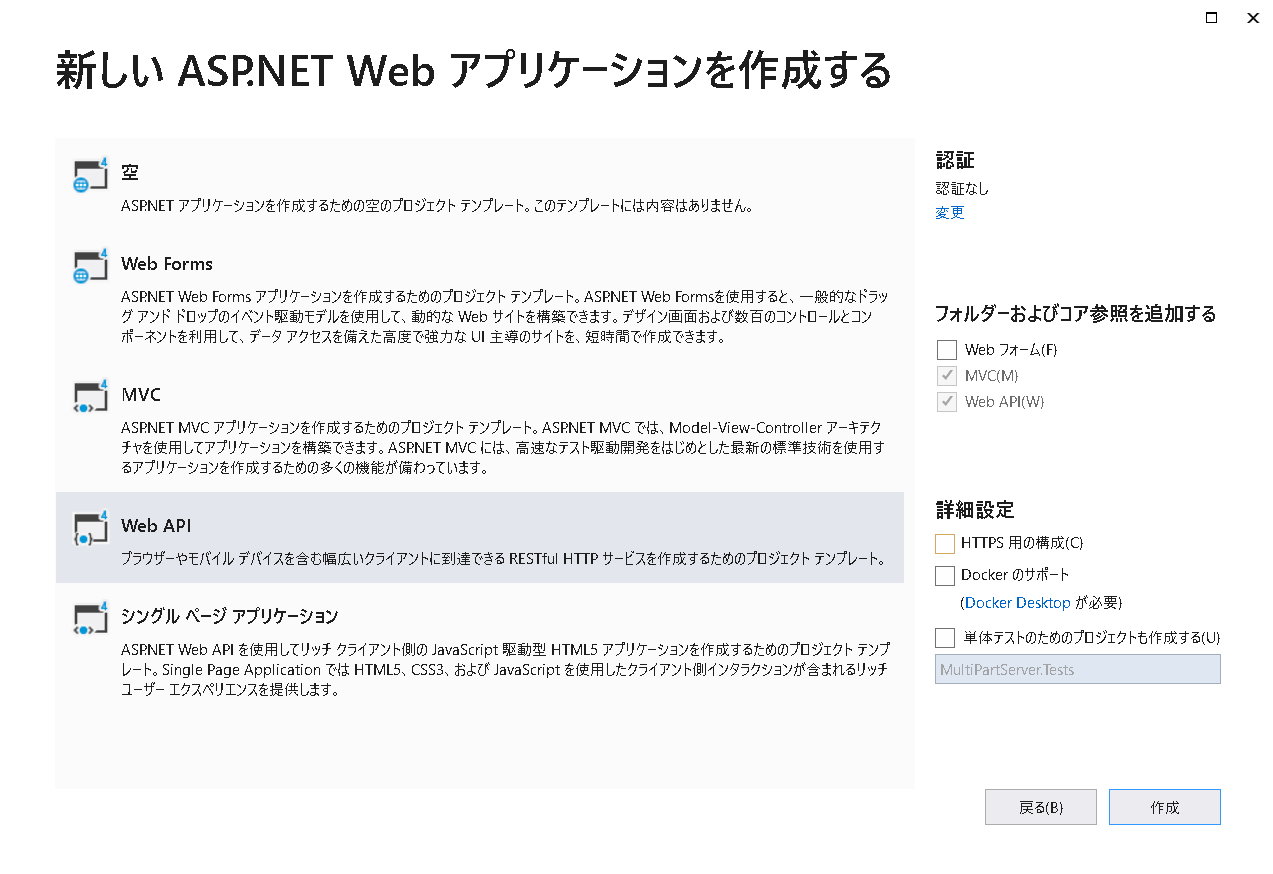Enable the Web フォーム(F) checkbox
Viewport: 1273px width, 874px height.
(947, 350)
